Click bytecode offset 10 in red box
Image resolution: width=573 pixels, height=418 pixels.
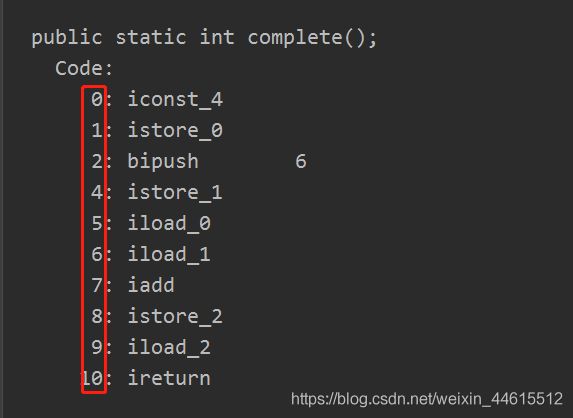pos(93,378)
